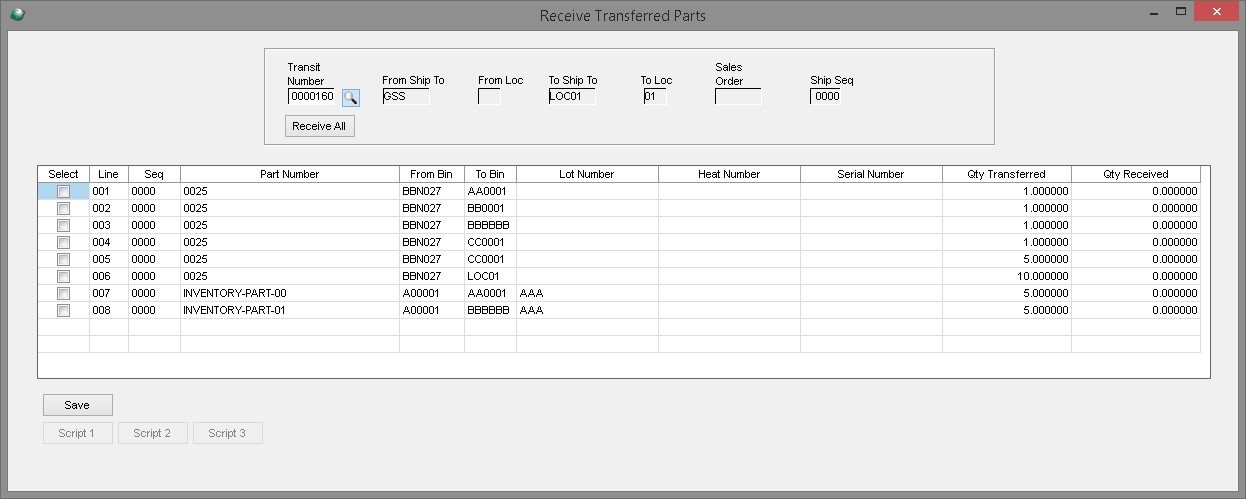Click Lot Number AAA on line 008
The height and width of the screenshot is (499, 1246).
click(587, 311)
